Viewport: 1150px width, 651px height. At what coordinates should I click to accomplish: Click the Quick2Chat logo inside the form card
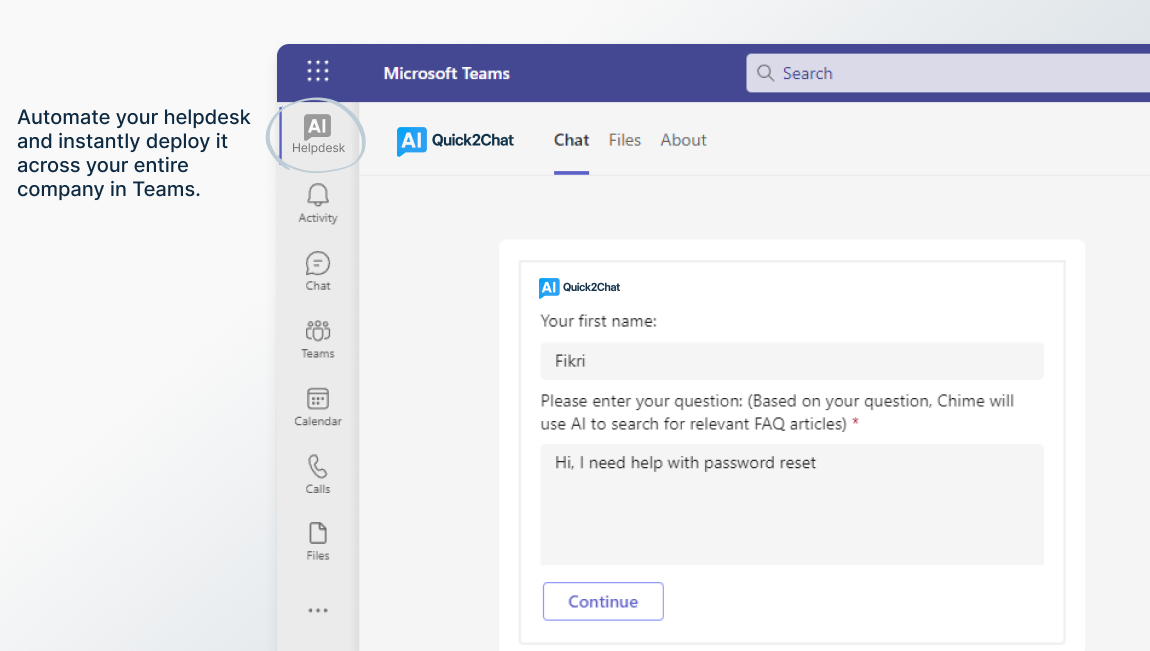pyautogui.click(x=579, y=288)
